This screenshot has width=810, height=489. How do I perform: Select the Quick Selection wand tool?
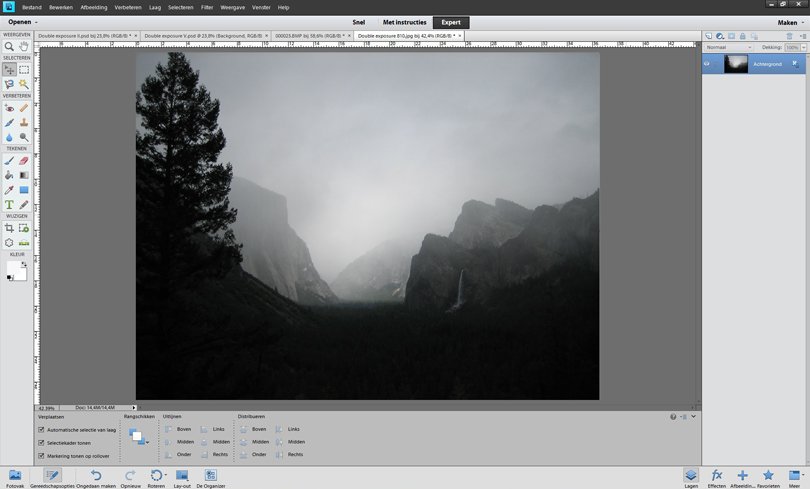(x=24, y=84)
